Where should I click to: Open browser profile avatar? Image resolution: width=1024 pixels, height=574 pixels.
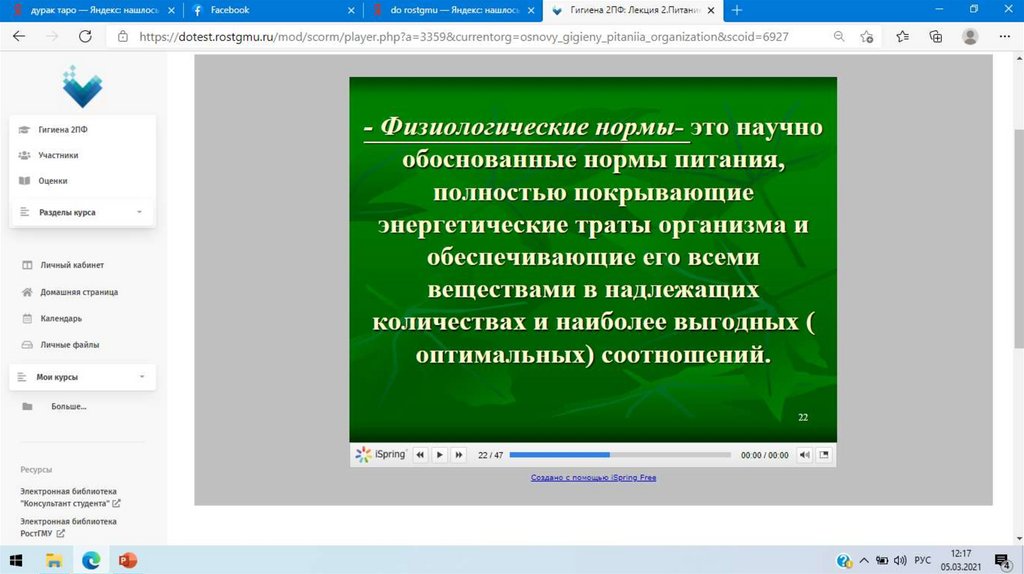point(970,37)
